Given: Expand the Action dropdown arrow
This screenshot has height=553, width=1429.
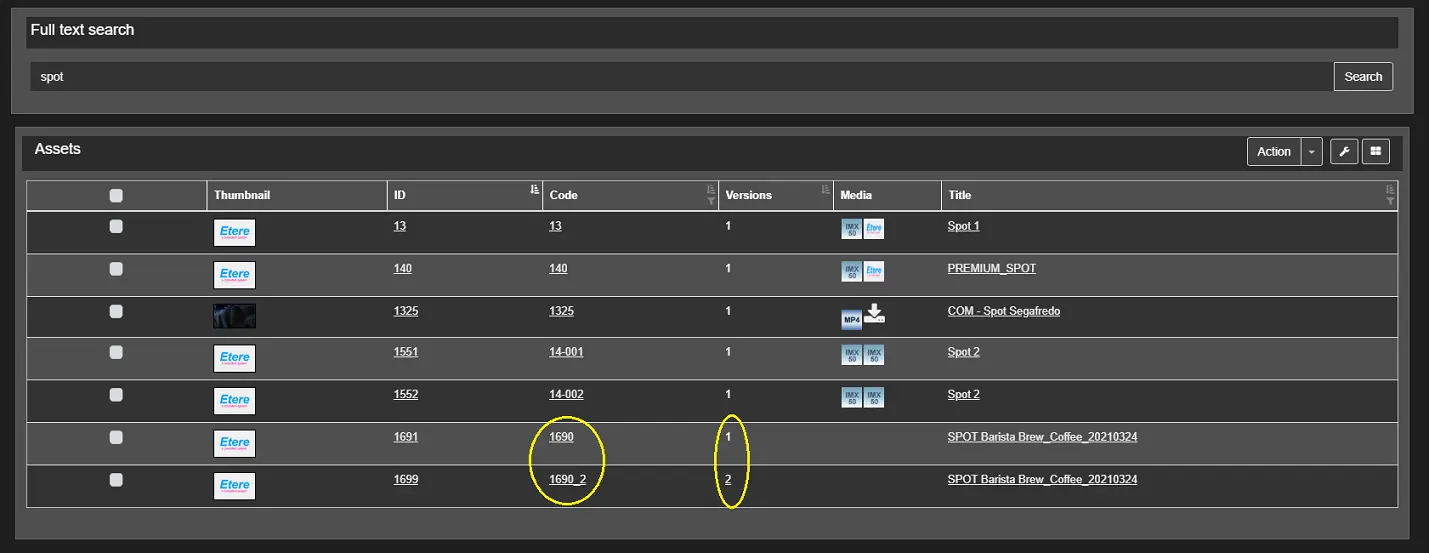Looking at the screenshot, I should click(1311, 152).
